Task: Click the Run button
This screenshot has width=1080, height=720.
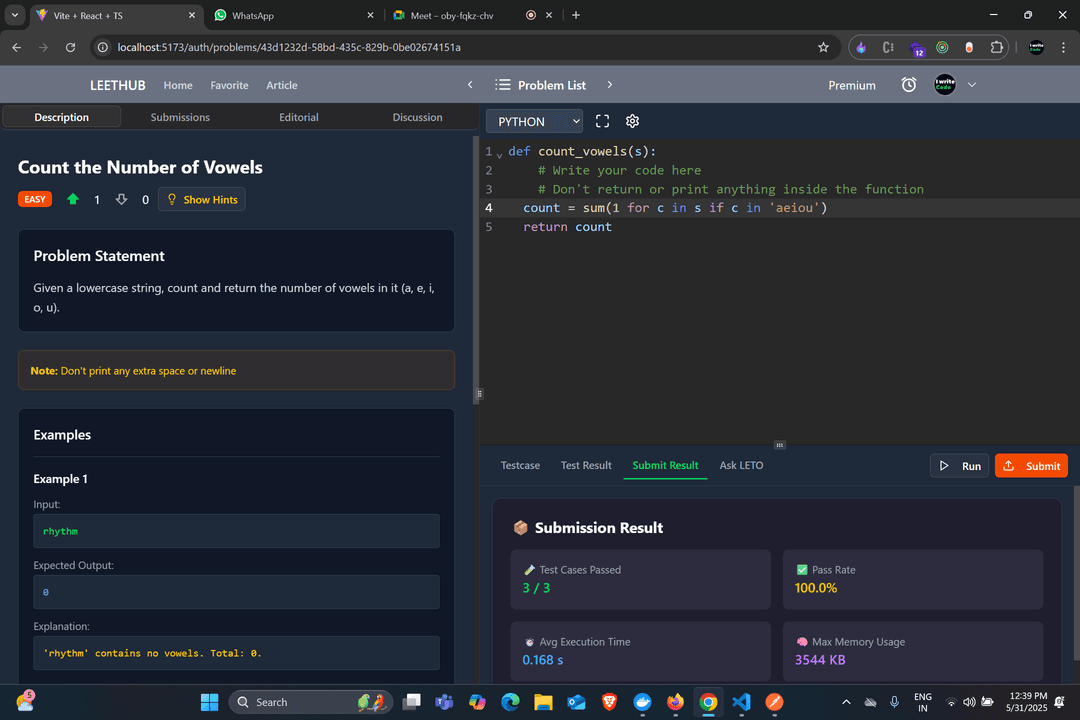Action: click(x=959, y=466)
